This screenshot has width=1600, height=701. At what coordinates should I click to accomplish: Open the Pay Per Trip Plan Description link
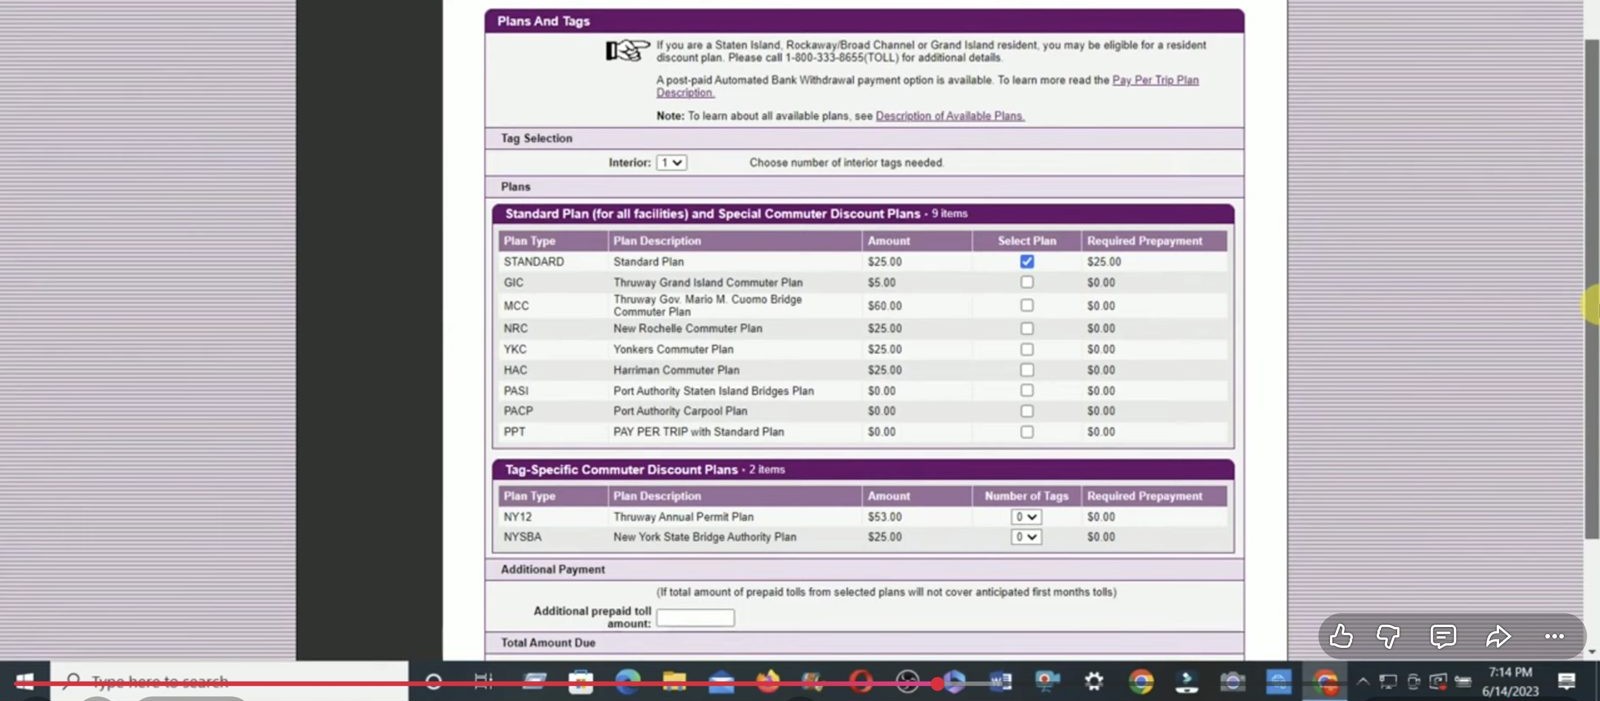1155,80
